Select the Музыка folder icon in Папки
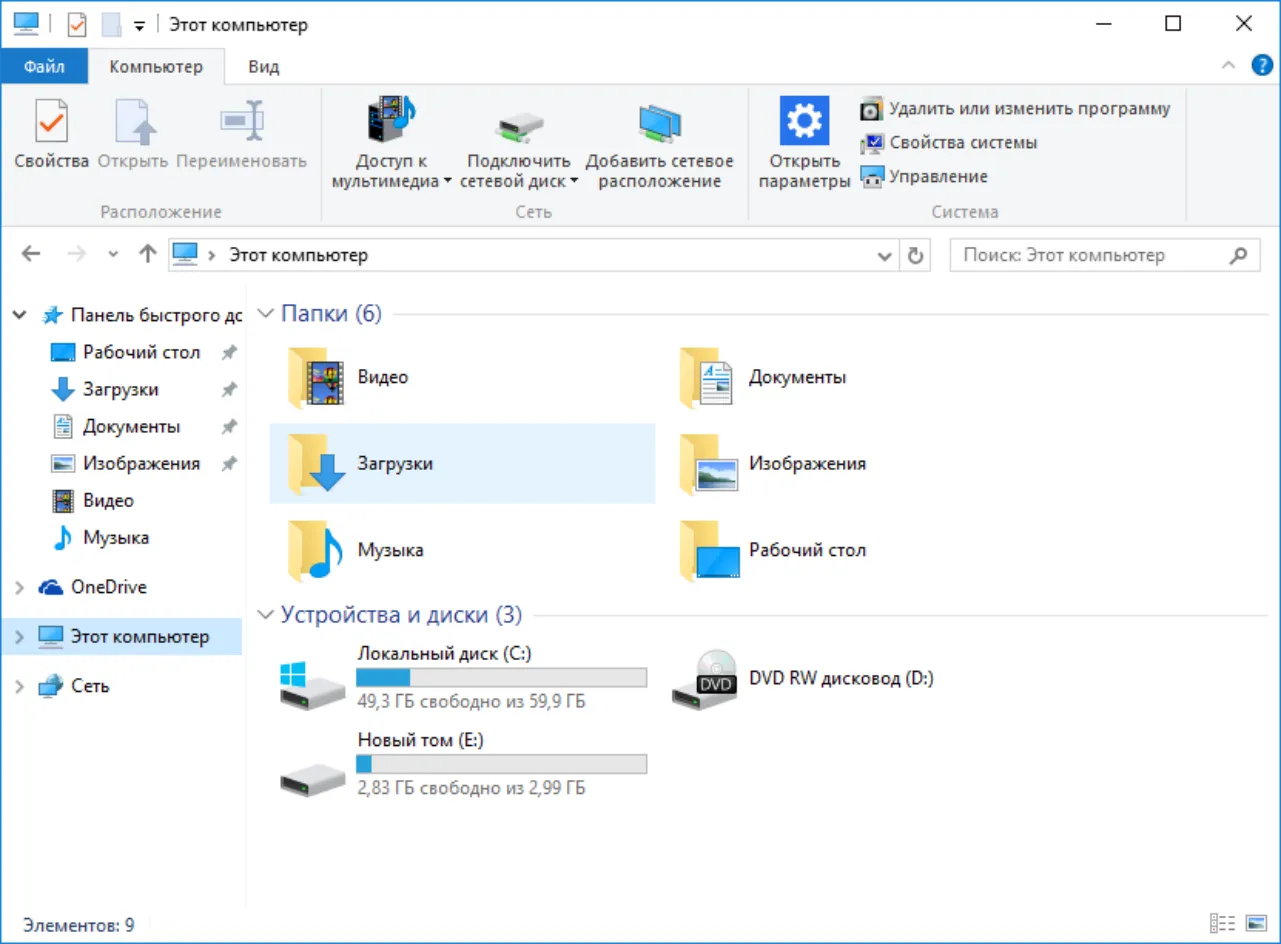This screenshot has height=944, width=1281. coord(314,550)
